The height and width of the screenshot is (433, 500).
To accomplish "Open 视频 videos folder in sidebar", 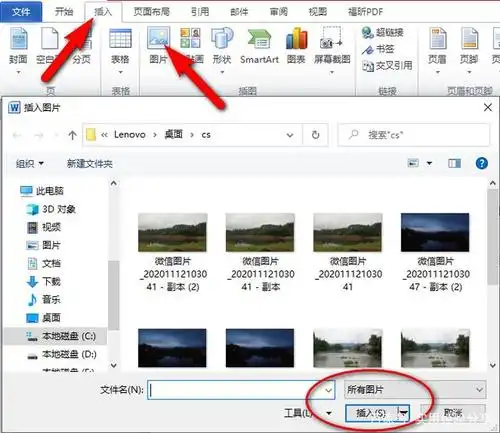I will coord(43,227).
